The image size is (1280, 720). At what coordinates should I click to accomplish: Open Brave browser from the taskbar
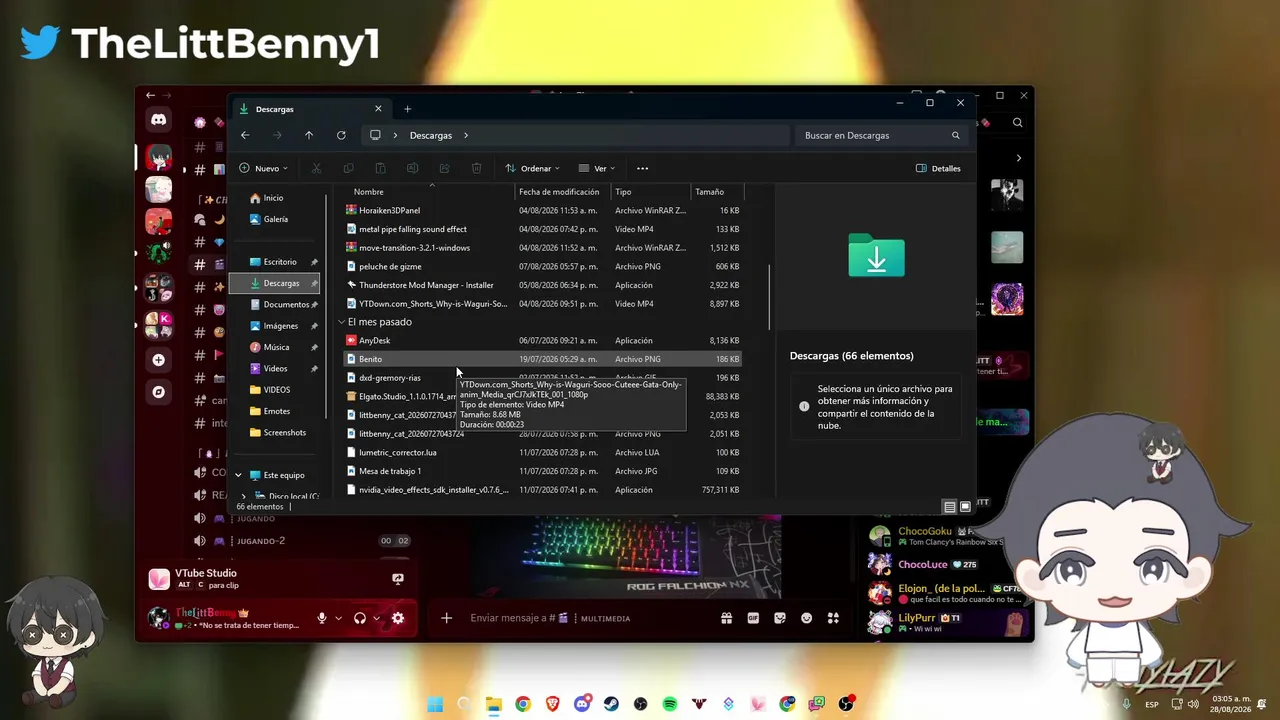point(552,704)
